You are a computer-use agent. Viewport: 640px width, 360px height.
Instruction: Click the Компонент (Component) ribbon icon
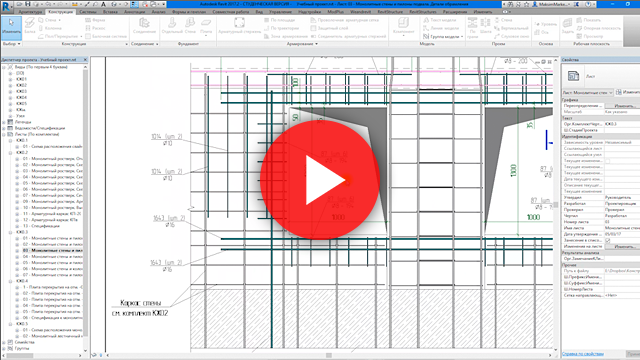coord(403,26)
